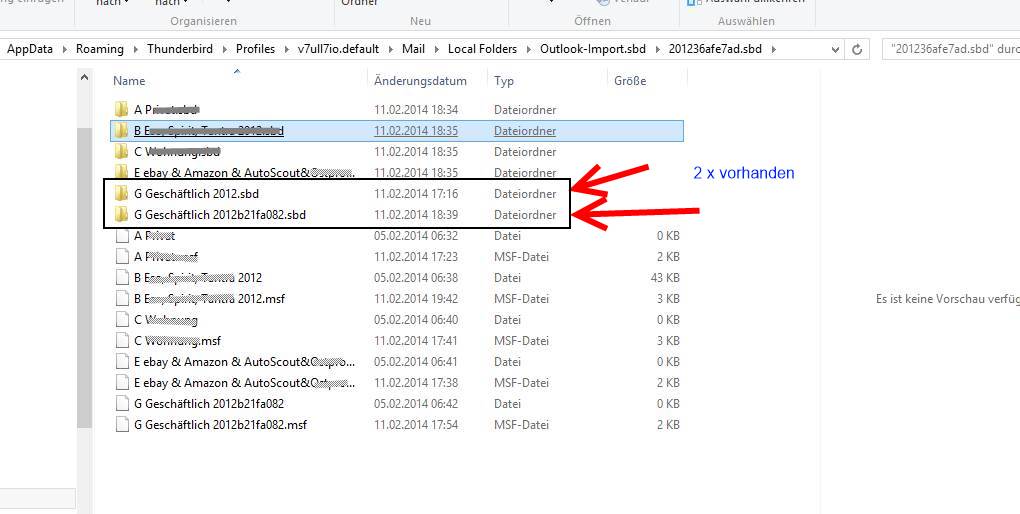Click the file icon of the A file dated 06:32
This screenshot has height=514, width=1020.
[122, 236]
